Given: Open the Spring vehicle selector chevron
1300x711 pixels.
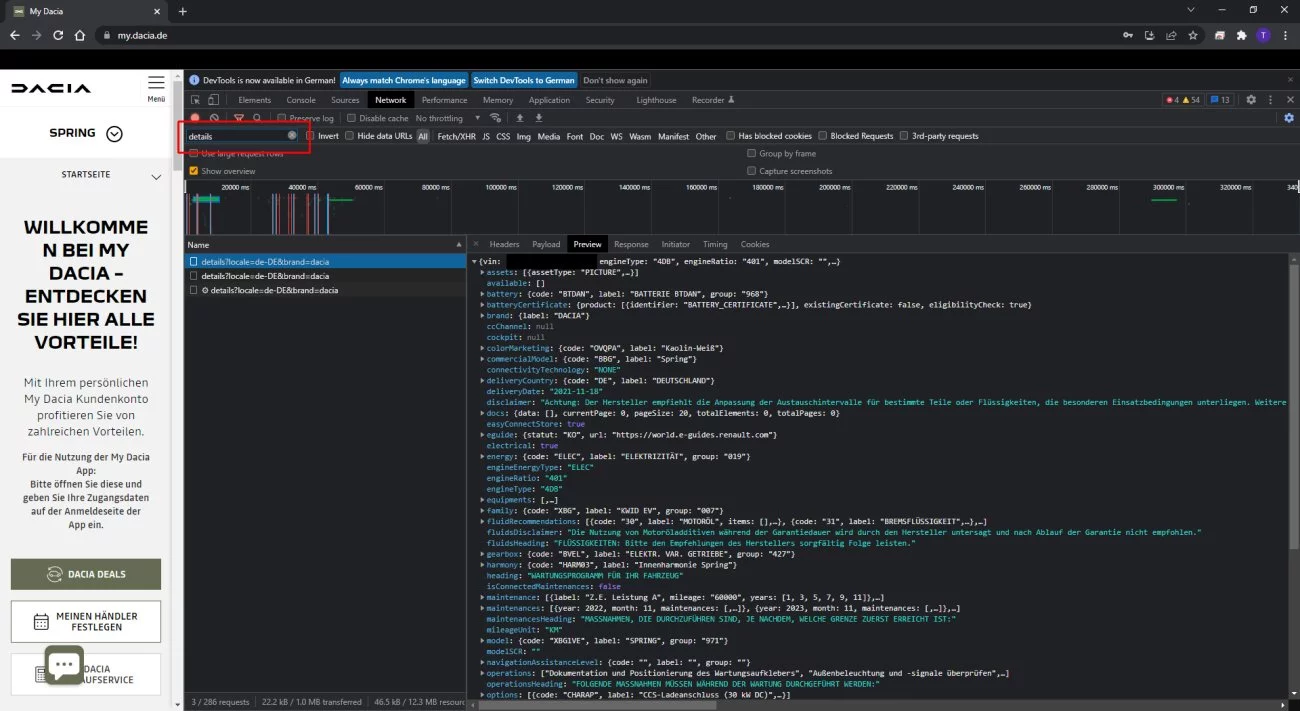Looking at the screenshot, I should pyautogui.click(x=114, y=134).
